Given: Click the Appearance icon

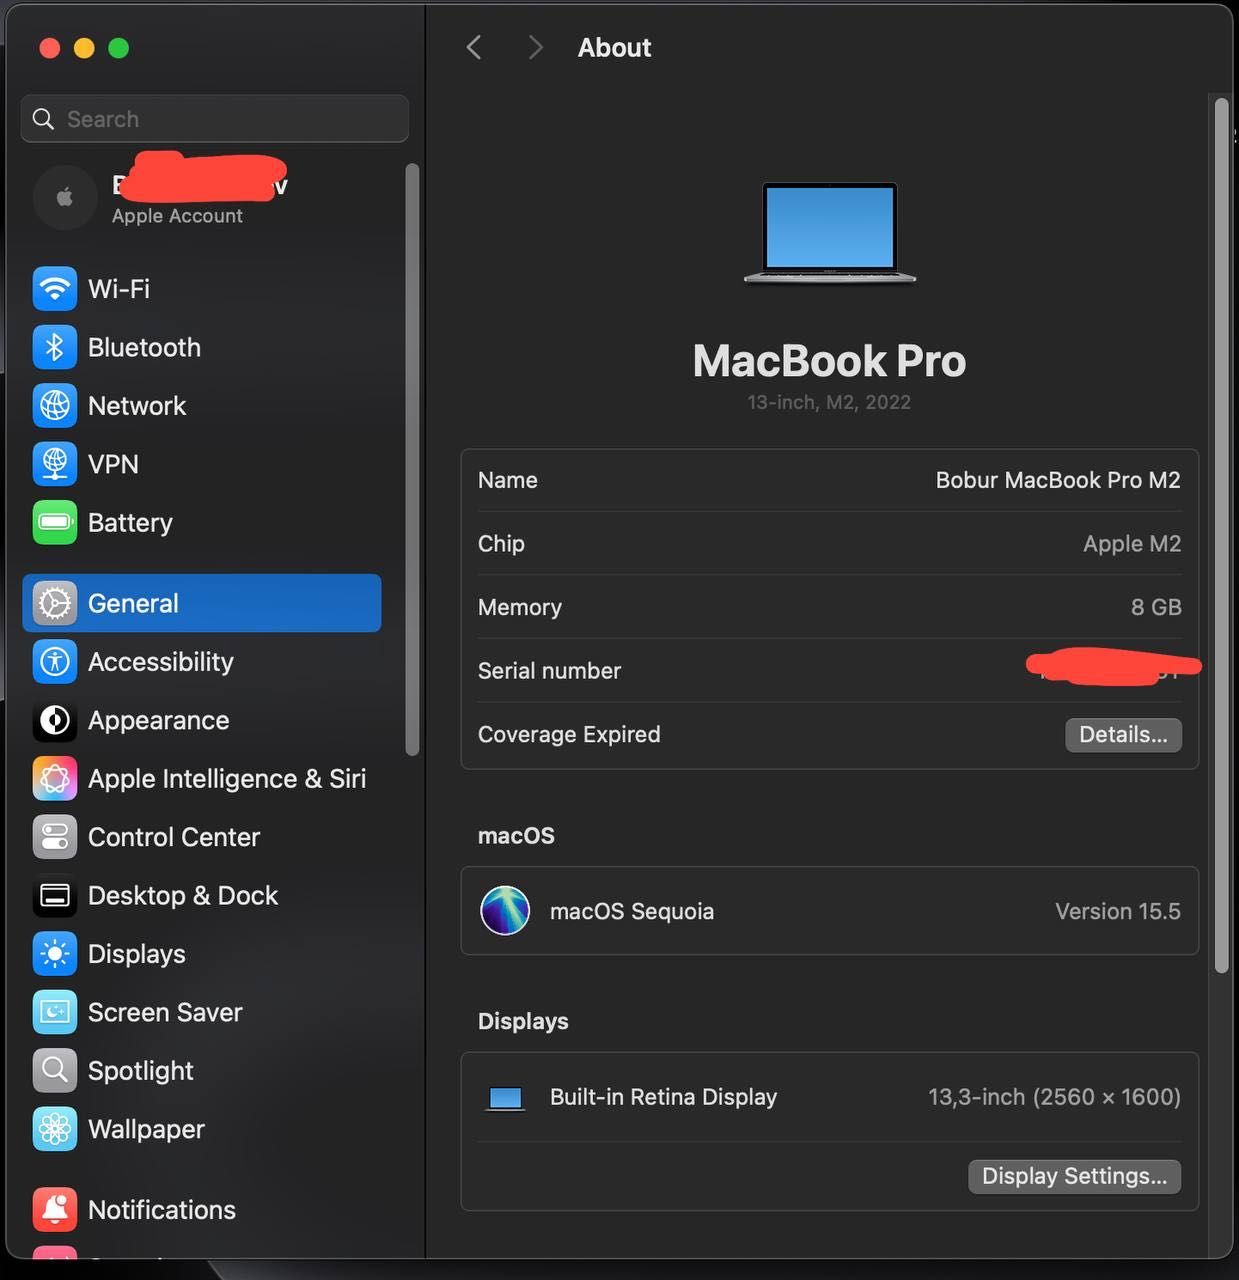Looking at the screenshot, I should pos(55,720).
